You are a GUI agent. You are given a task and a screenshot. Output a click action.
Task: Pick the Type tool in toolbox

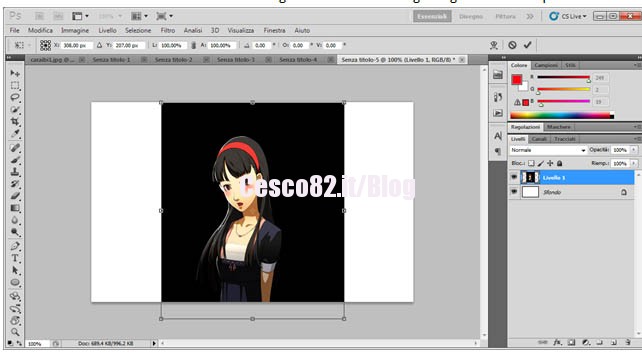15,258
